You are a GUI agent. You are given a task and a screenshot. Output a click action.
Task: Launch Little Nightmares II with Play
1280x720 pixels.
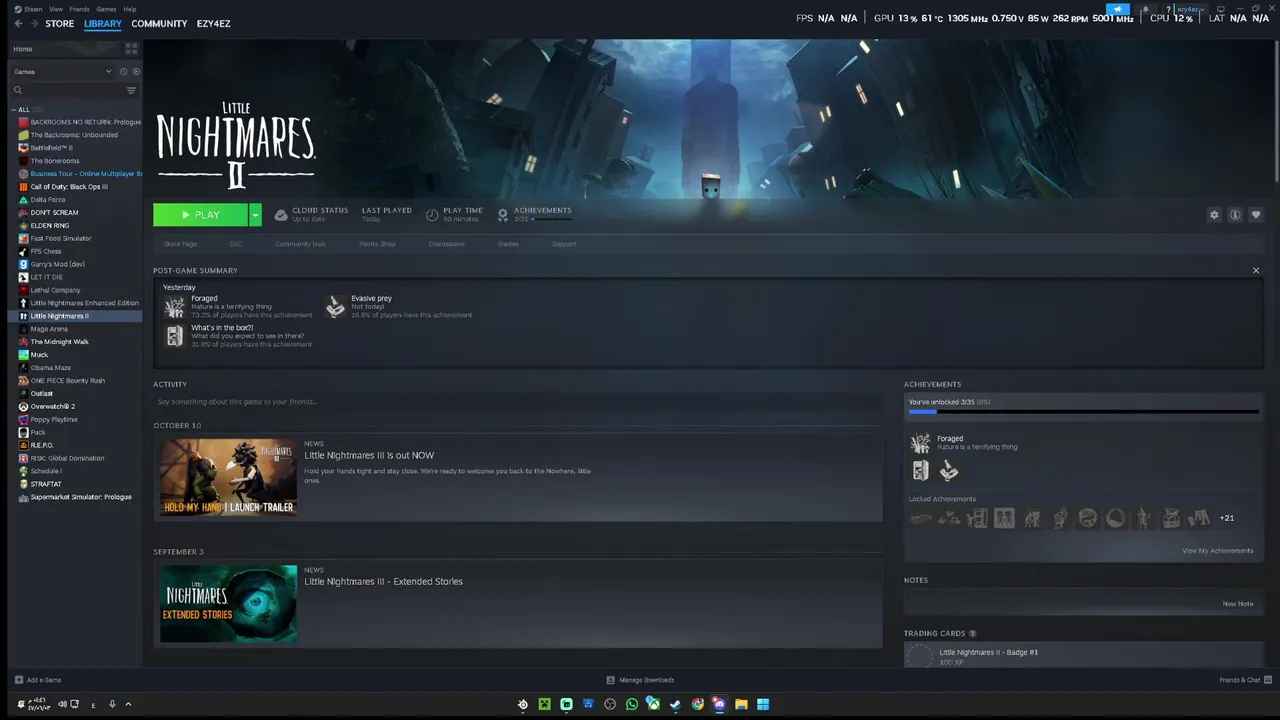200,215
